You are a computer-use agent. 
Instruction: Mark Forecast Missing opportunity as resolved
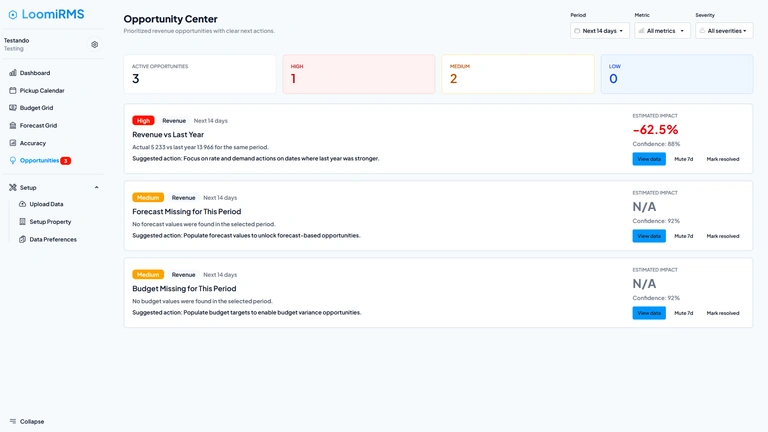tap(722, 236)
